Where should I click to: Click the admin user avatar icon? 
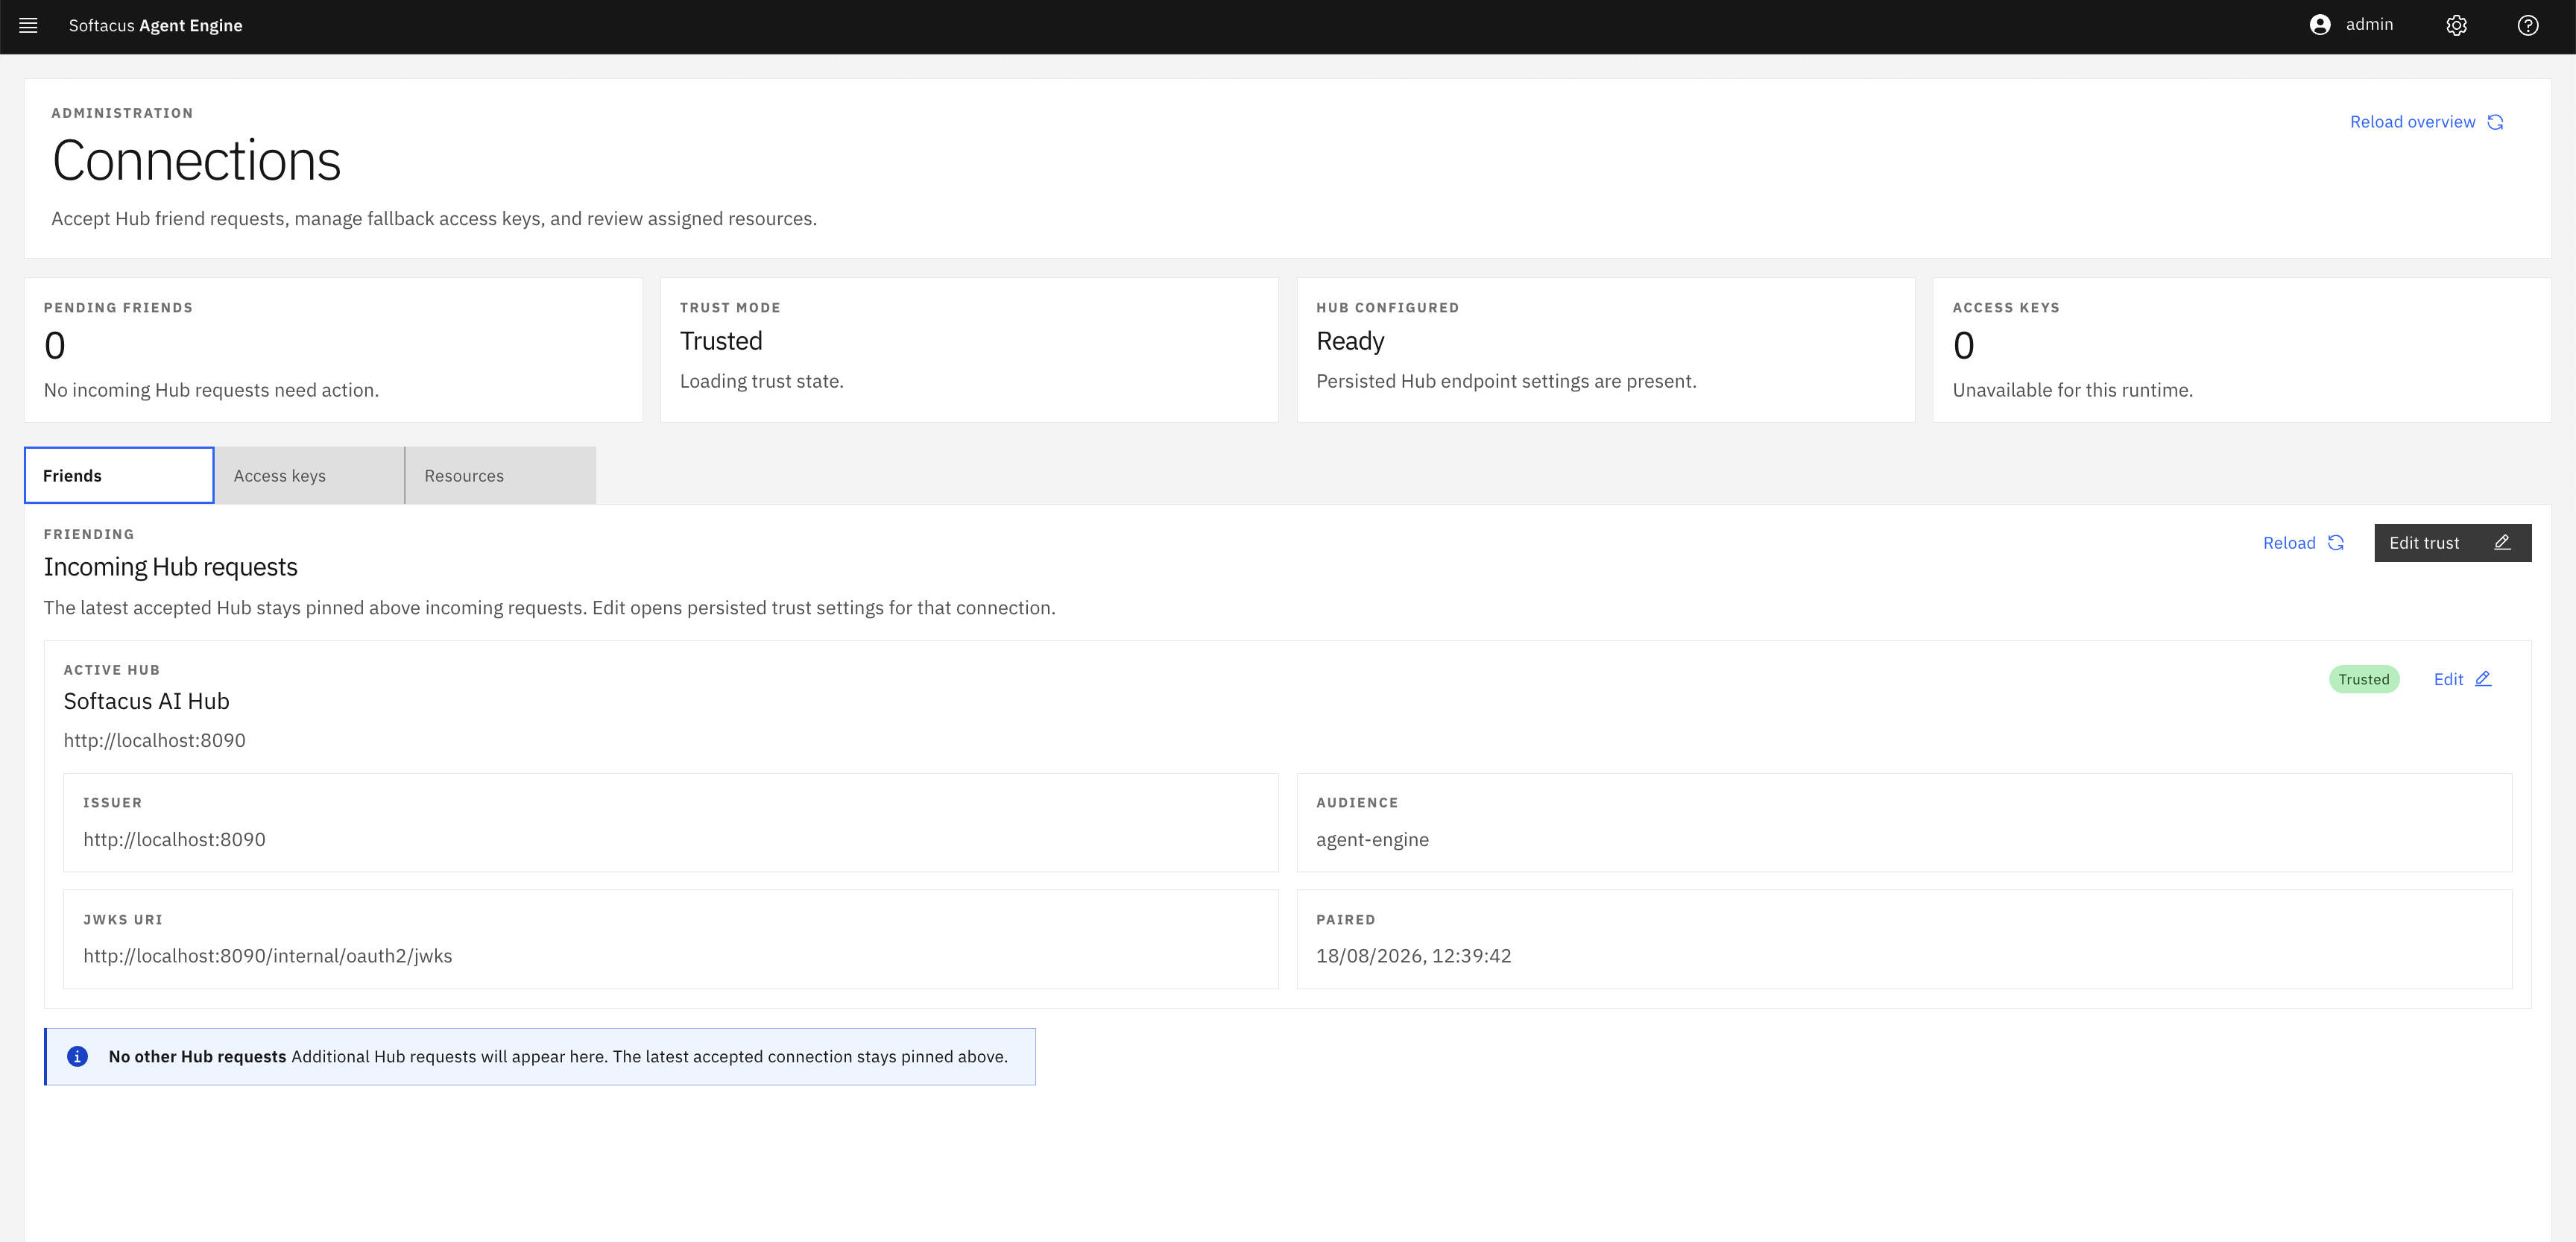pyautogui.click(x=2320, y=25)
